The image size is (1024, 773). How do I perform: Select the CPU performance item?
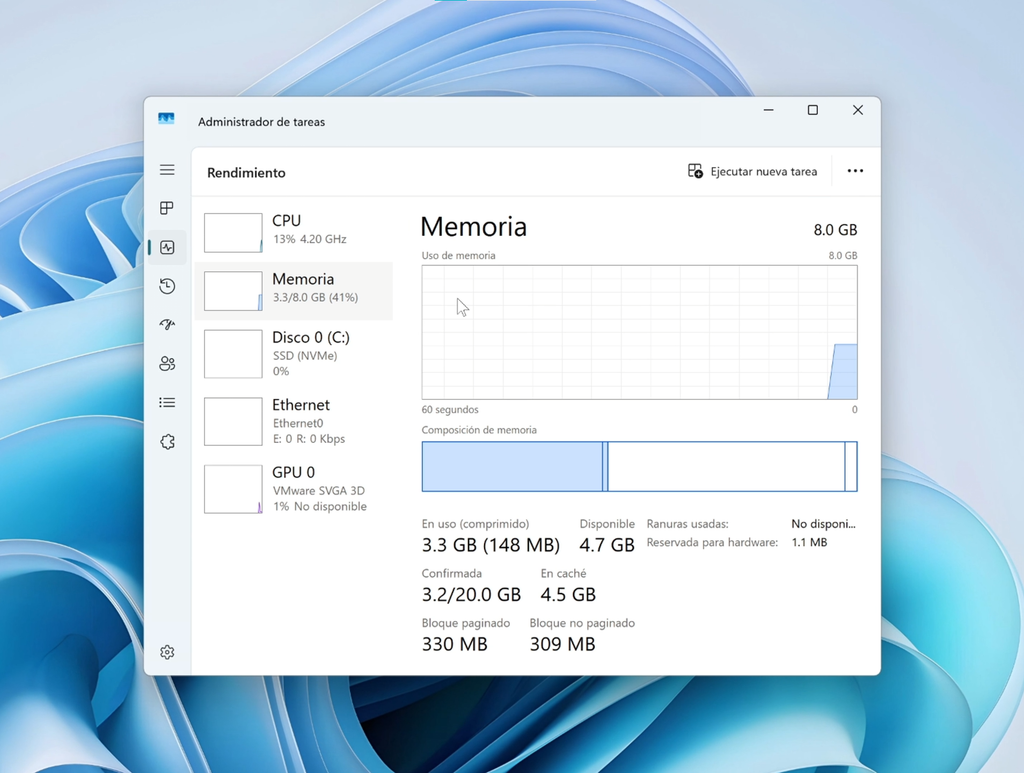click(294, 232)
